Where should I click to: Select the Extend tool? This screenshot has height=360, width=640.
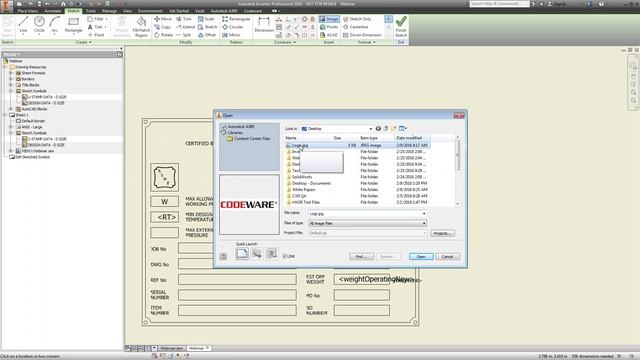(185, 27)
